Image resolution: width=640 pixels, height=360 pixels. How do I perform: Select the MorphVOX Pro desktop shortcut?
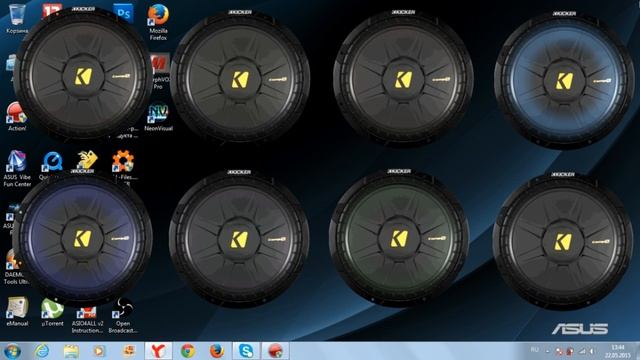(160, 71)
